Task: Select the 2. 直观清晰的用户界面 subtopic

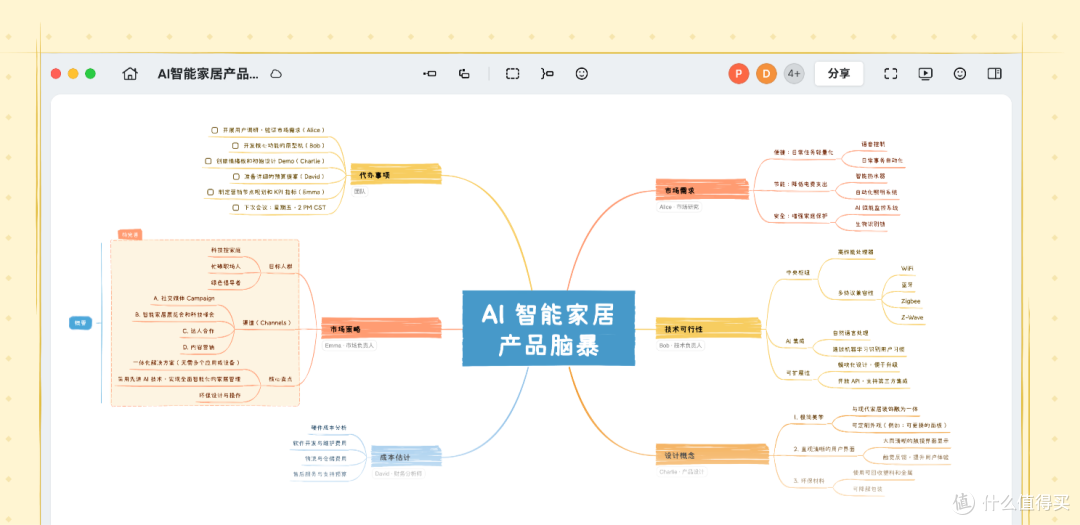Action: click(x=824, y=449)
